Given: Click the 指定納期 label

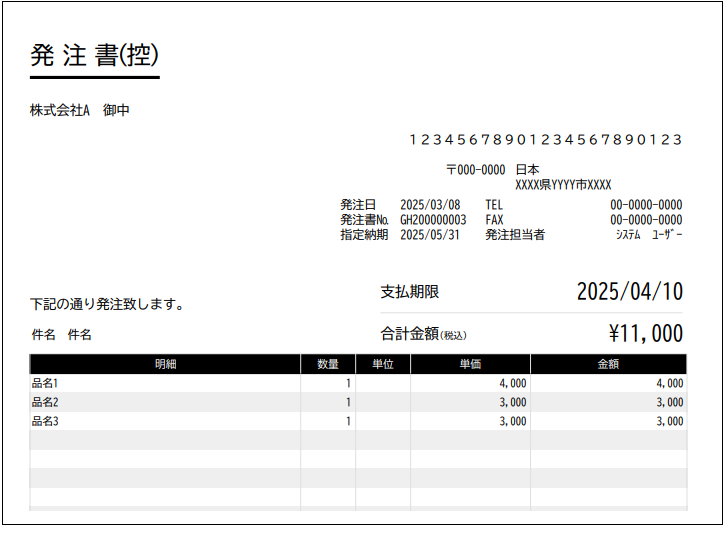Looking at the screenshot, I should click(364, 234).
